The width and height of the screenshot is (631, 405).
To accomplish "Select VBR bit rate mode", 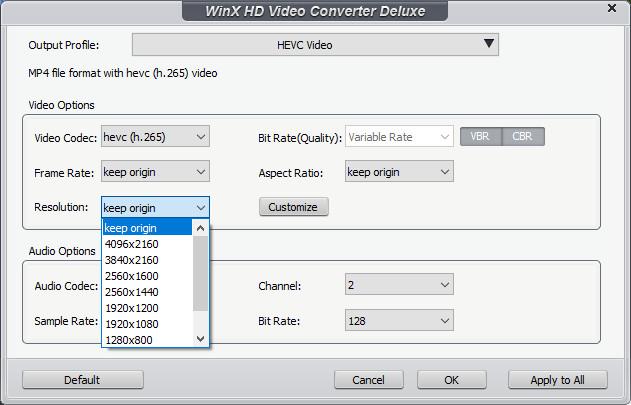I will (481, 136).
